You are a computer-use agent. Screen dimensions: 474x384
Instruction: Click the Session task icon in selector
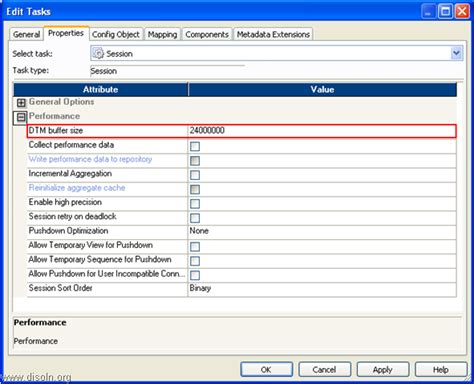[x=98, y=53]
